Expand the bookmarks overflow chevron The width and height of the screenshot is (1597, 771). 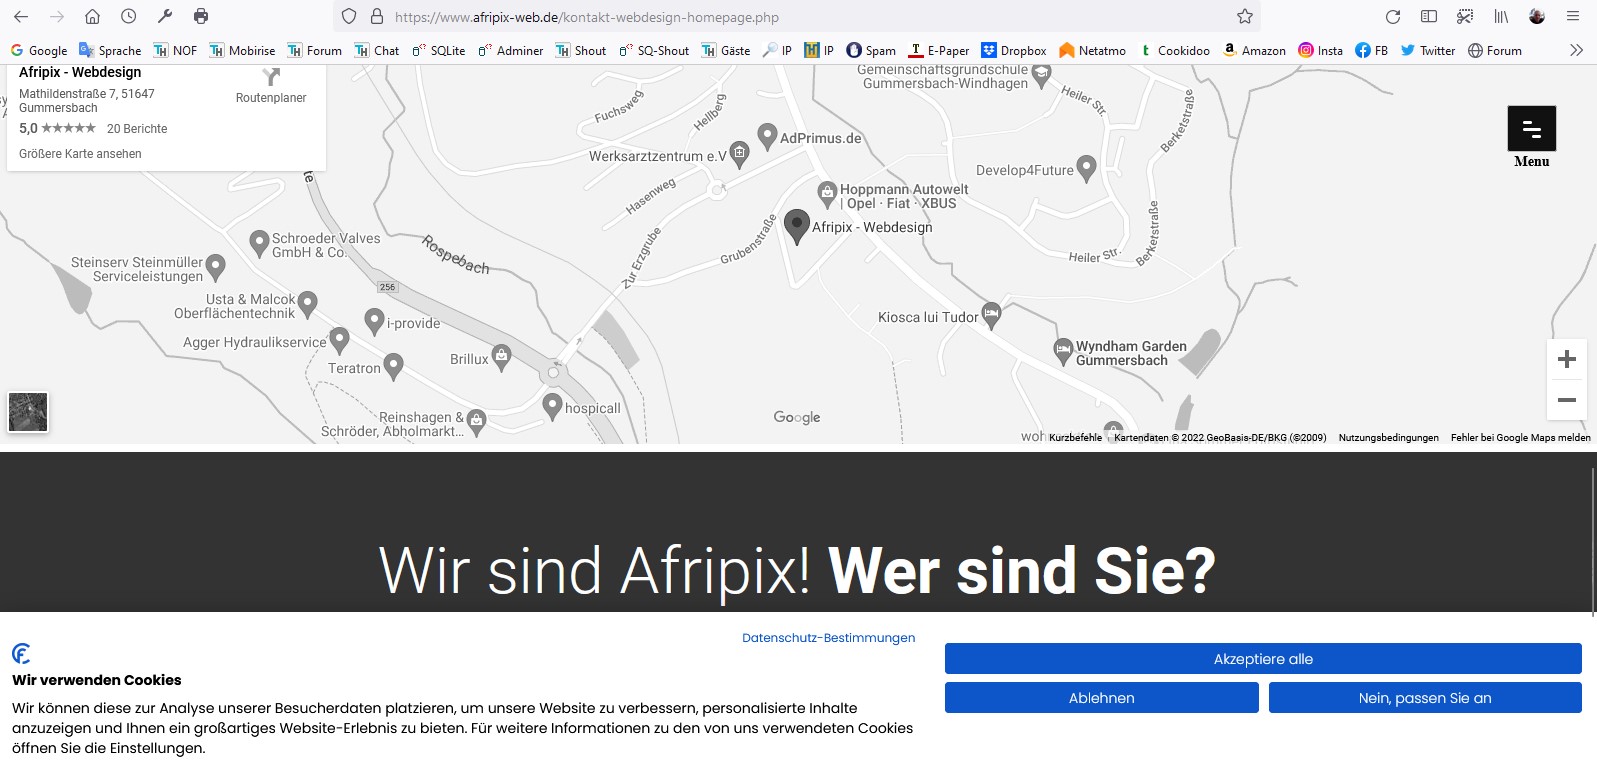click(x=1576, y=51)
